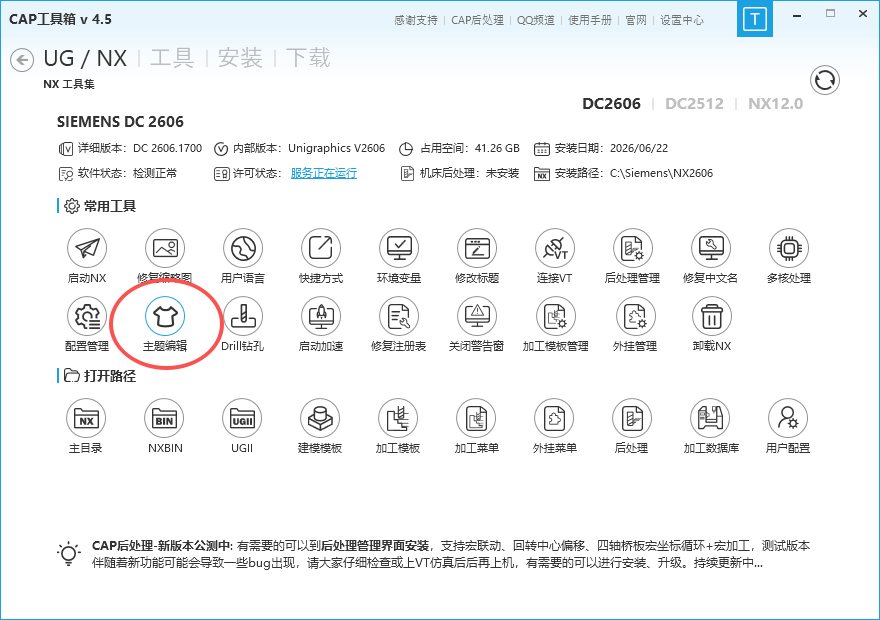Viewport: 880px width, 620px height.
Task: Open the 修改标题 tool
Action: (x=477, y=248)
